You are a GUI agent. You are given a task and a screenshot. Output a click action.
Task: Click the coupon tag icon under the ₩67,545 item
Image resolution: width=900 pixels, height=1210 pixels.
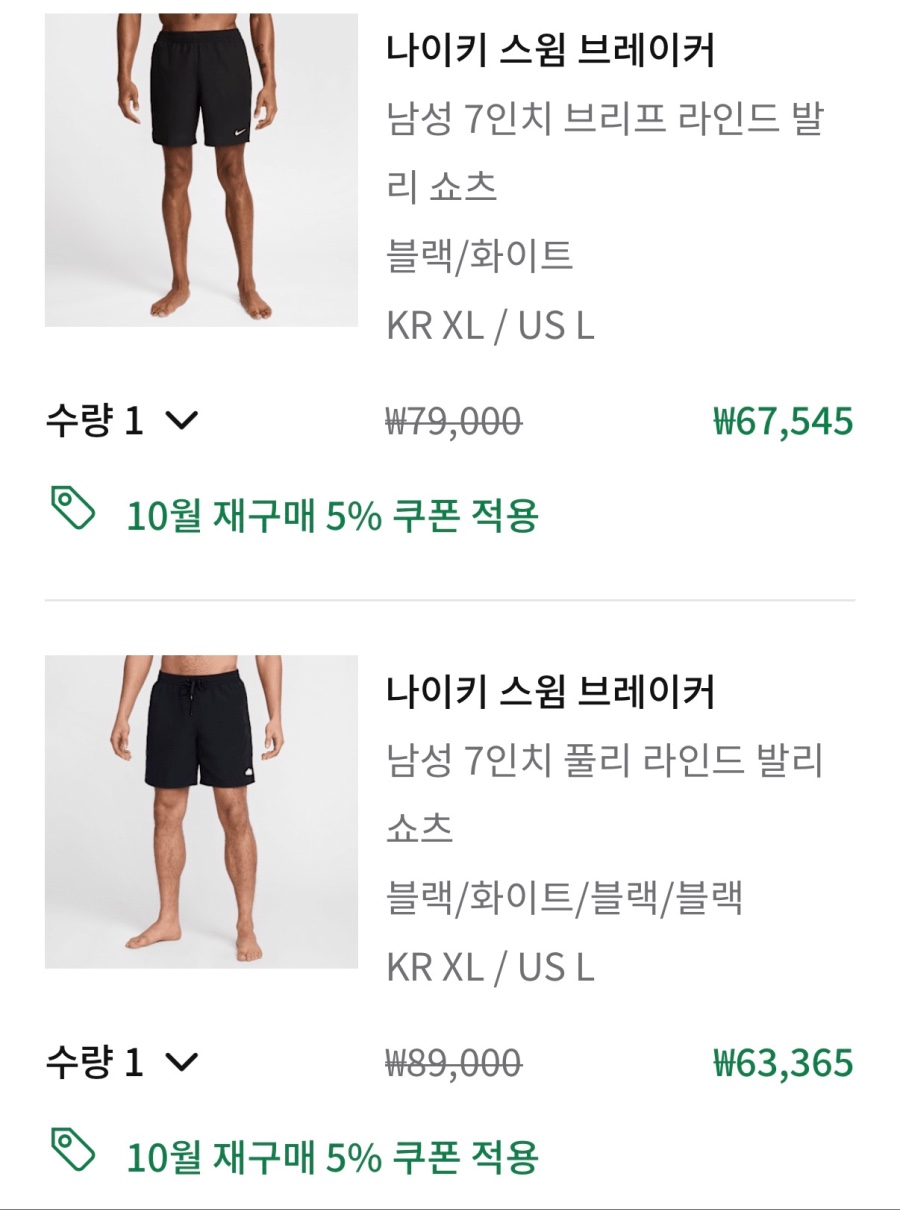click(x=73, y=510)
